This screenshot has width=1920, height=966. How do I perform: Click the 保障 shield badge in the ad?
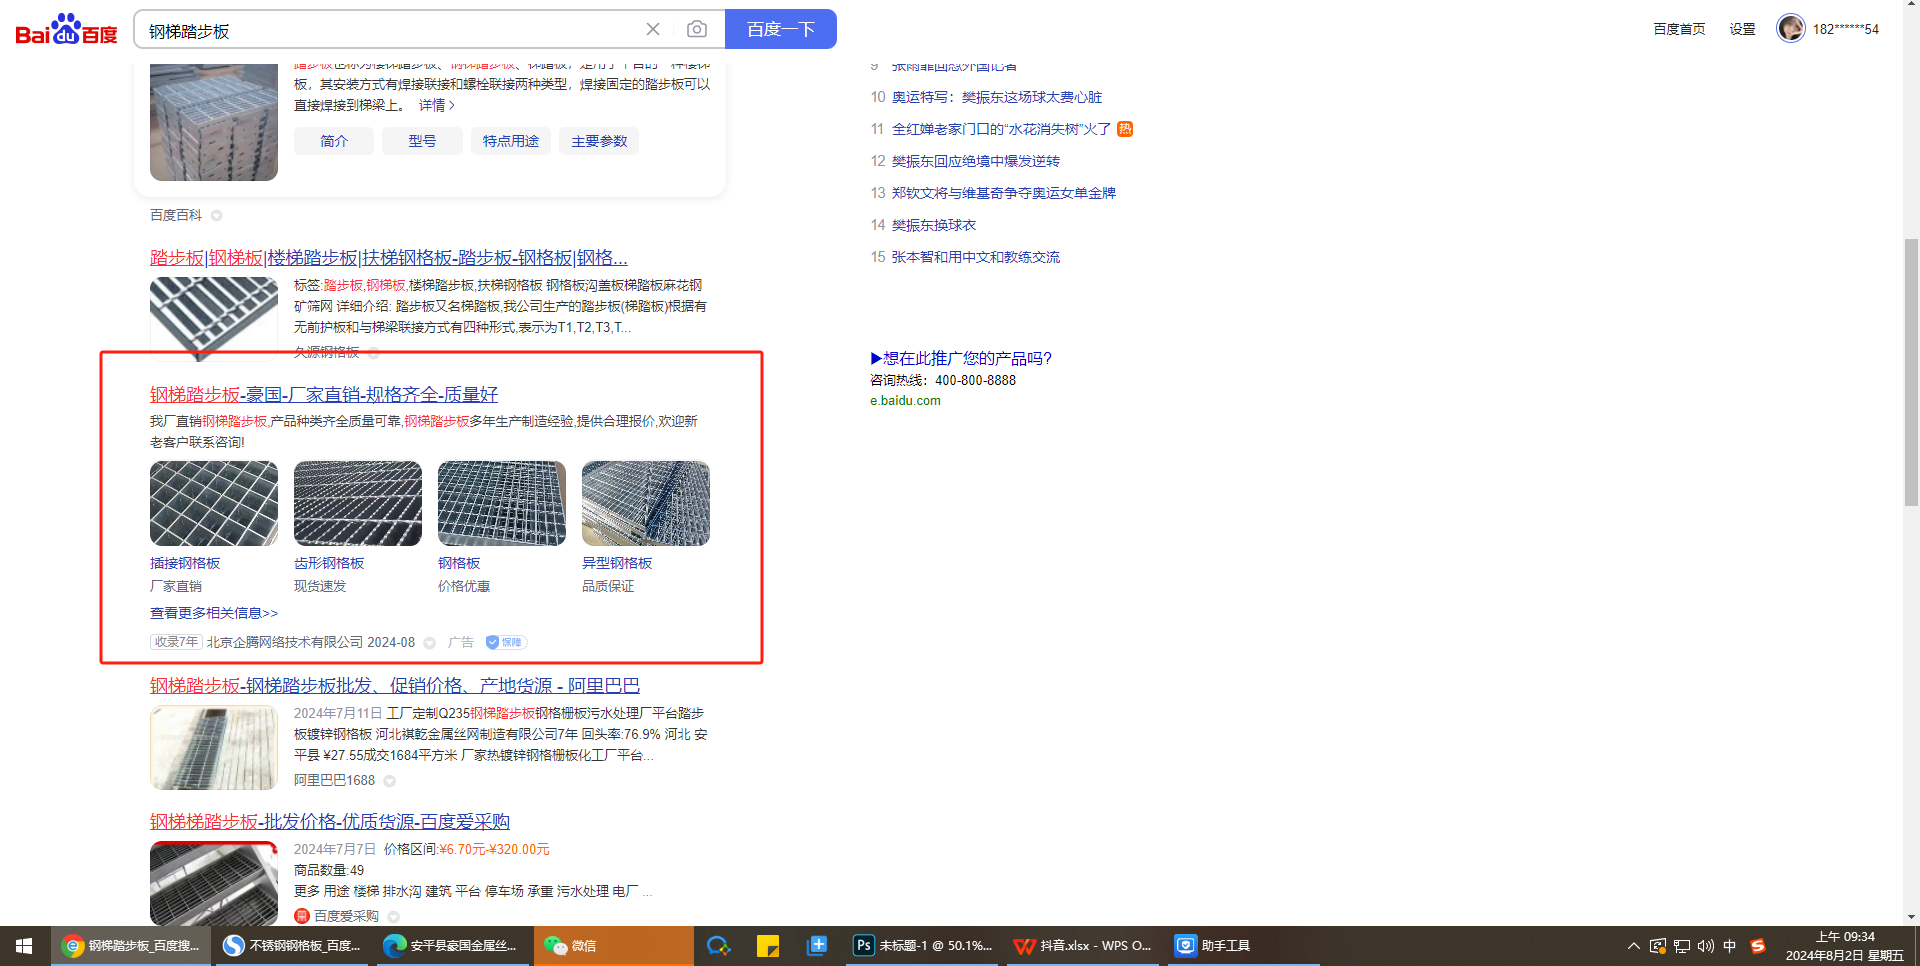(x=506, y=642)
